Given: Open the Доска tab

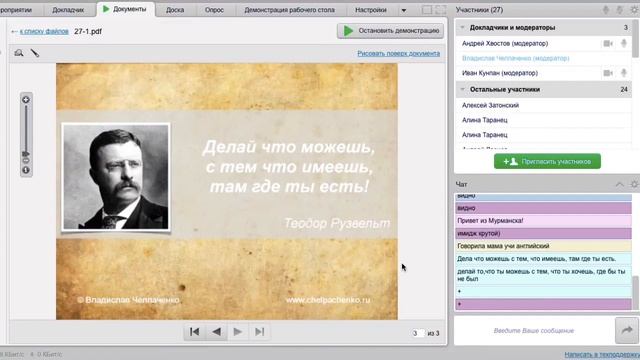Looking at the screenshot, I should tap(175, 10).
